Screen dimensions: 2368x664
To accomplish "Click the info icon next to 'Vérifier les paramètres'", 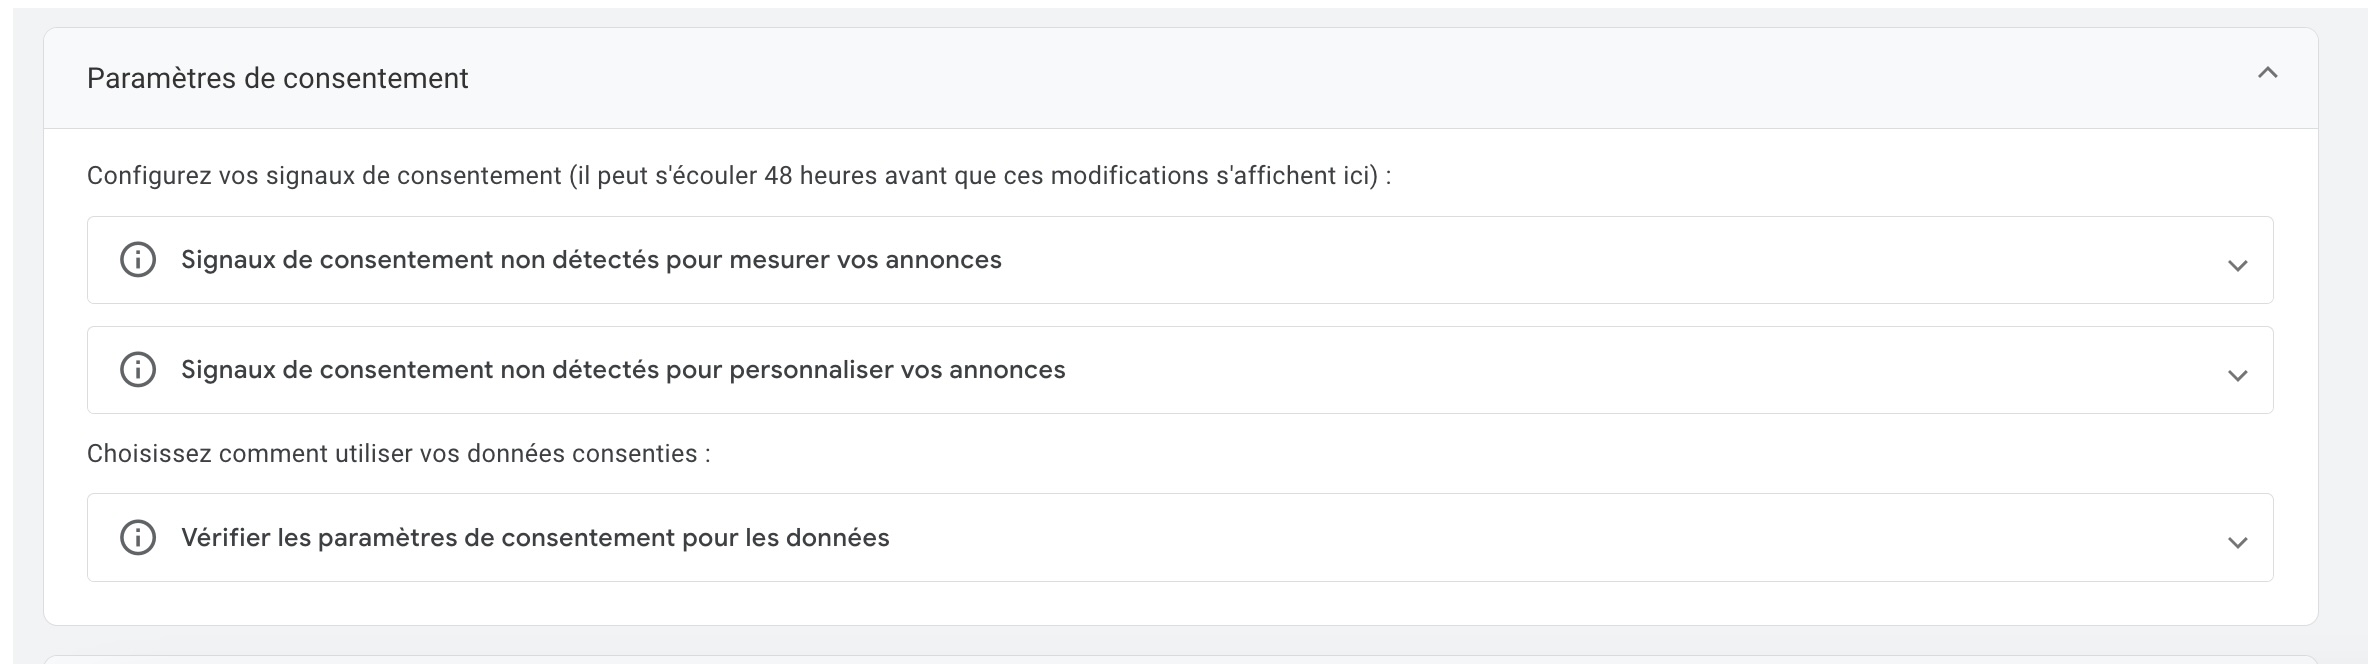I will pyautogui.click(x=138, y=538).
